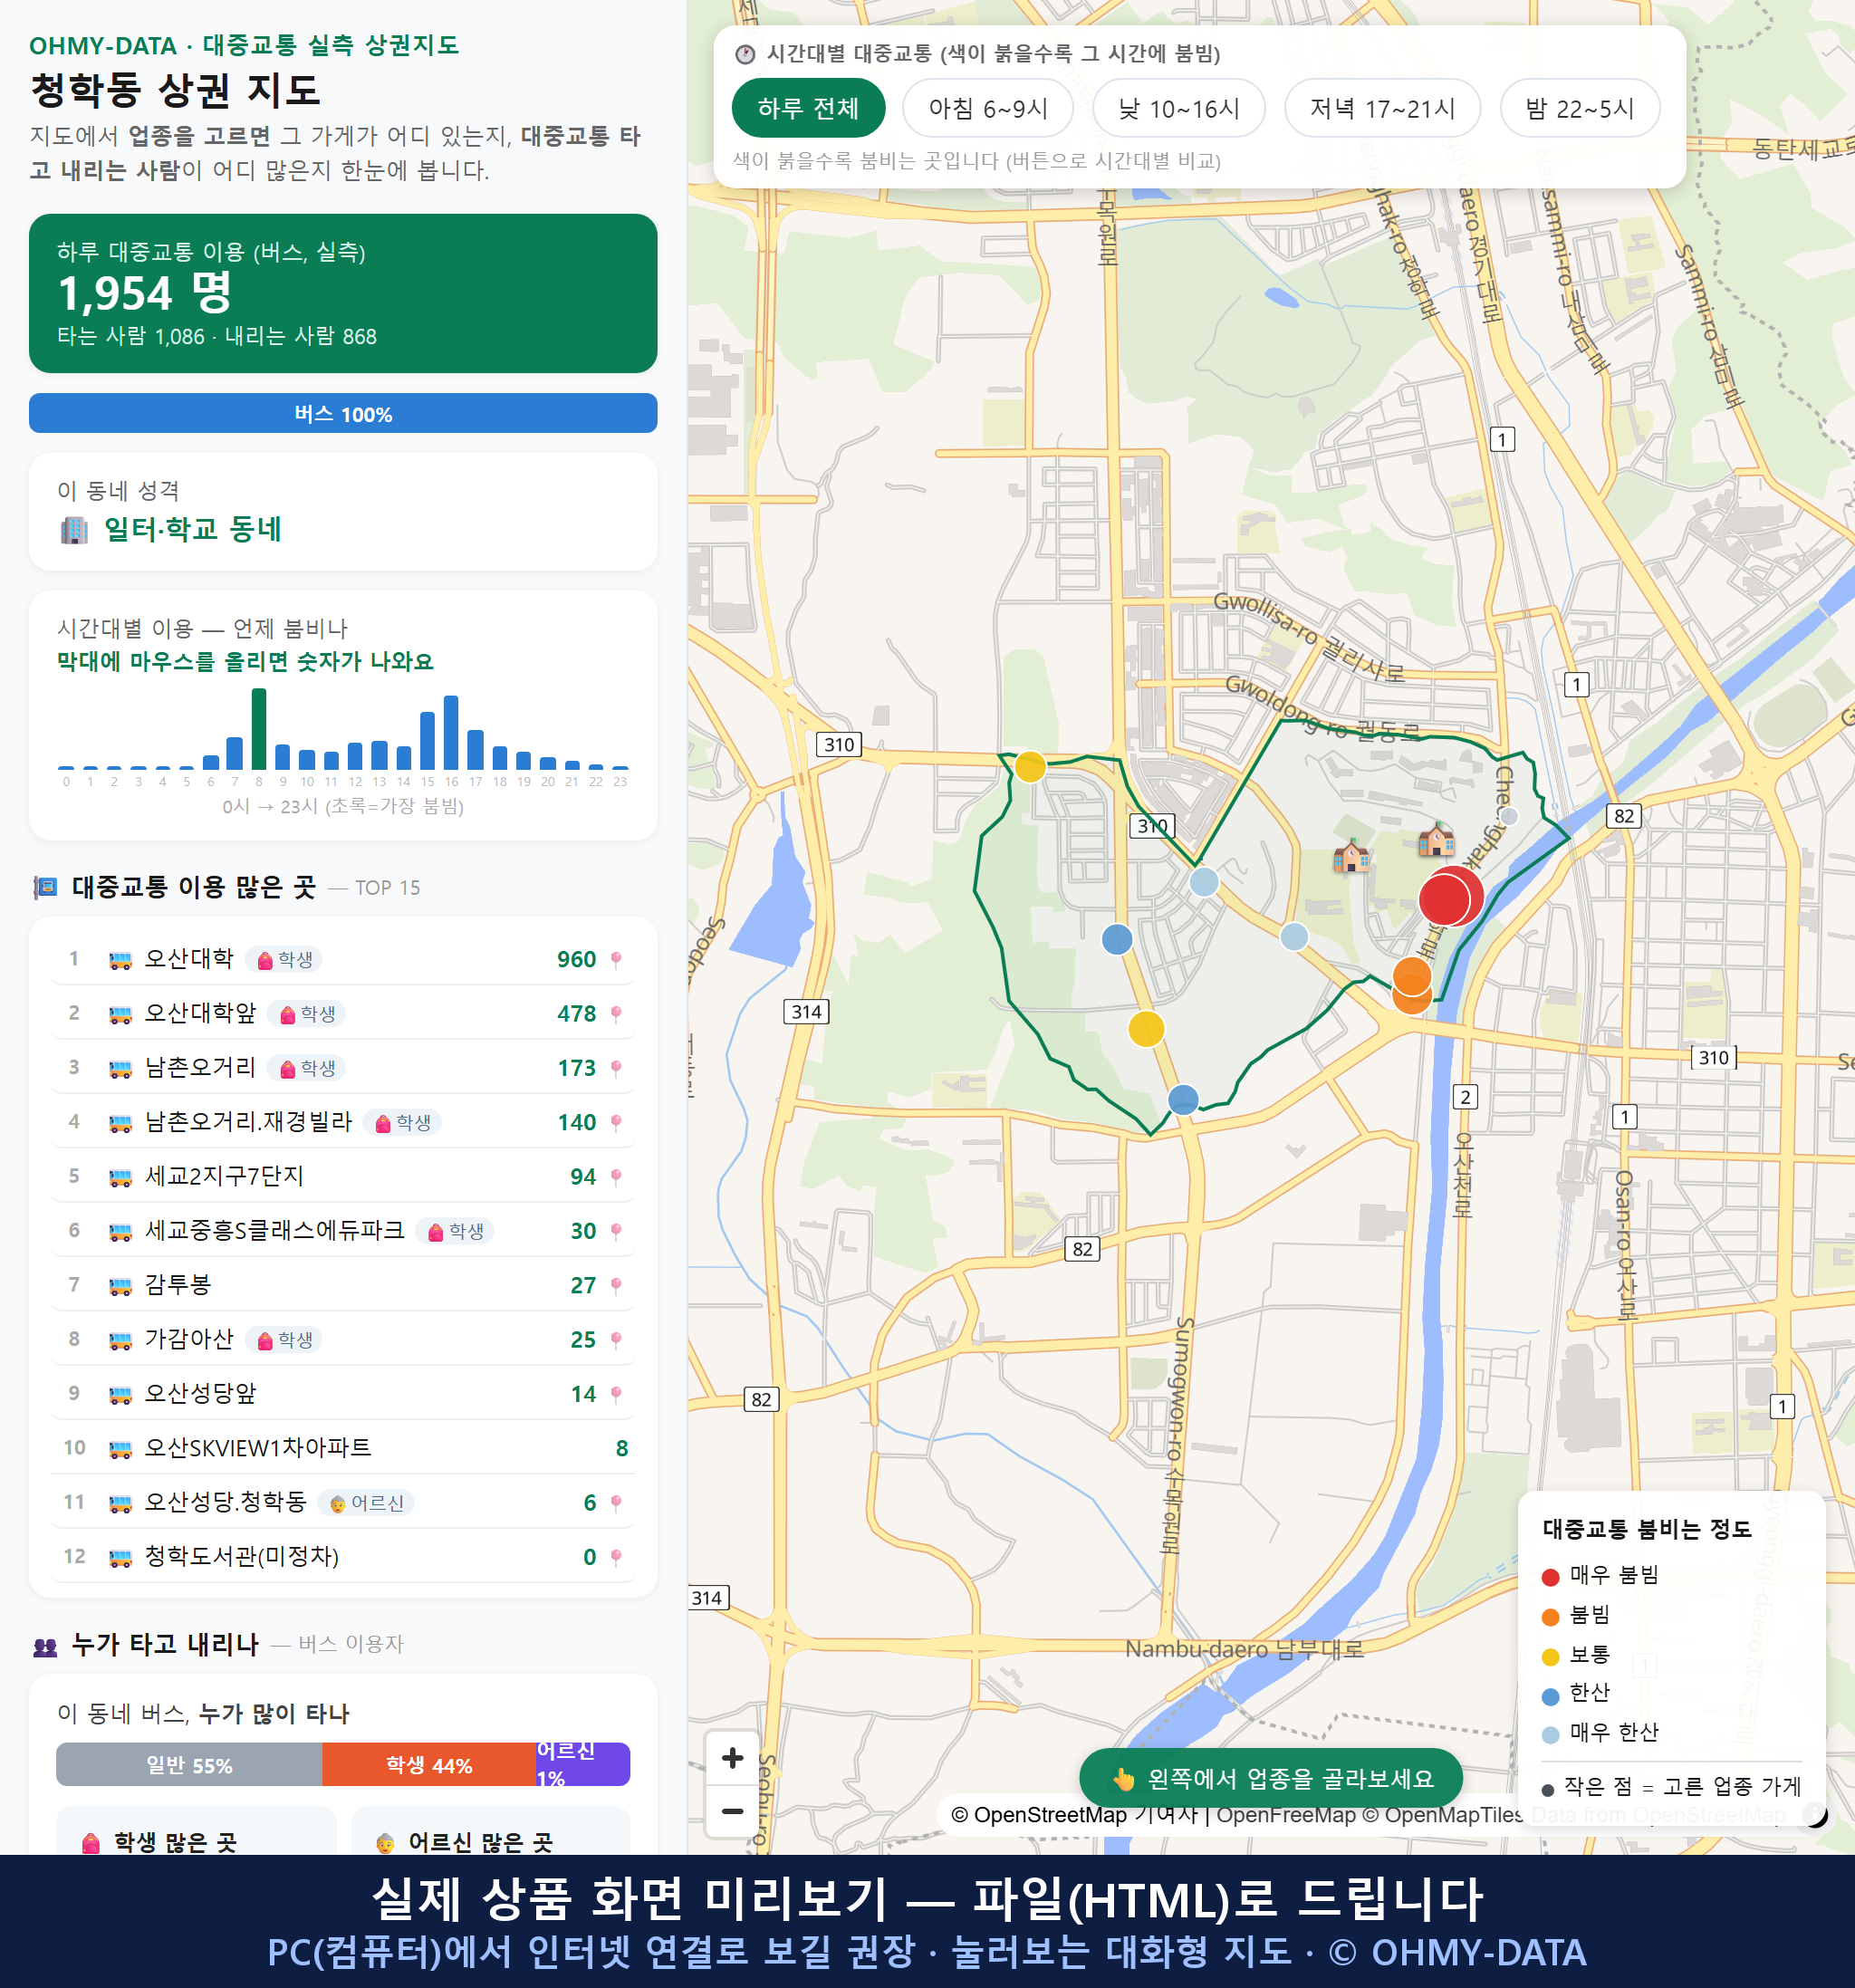Click the bus icon of 오산대학 row
The height and width of the screenshot is (1988, 1855).
(120, 960)
